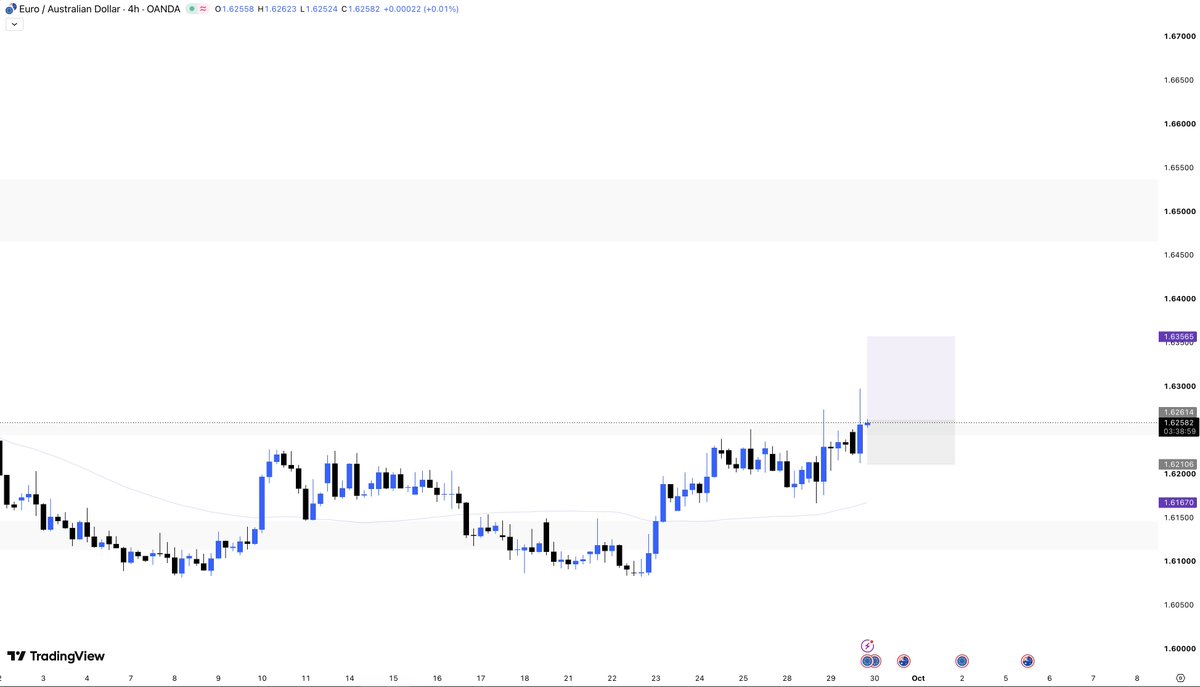1200x687 pixels.
Task: Click the 17 date on time axis
Action: click(x=481, y=678)
